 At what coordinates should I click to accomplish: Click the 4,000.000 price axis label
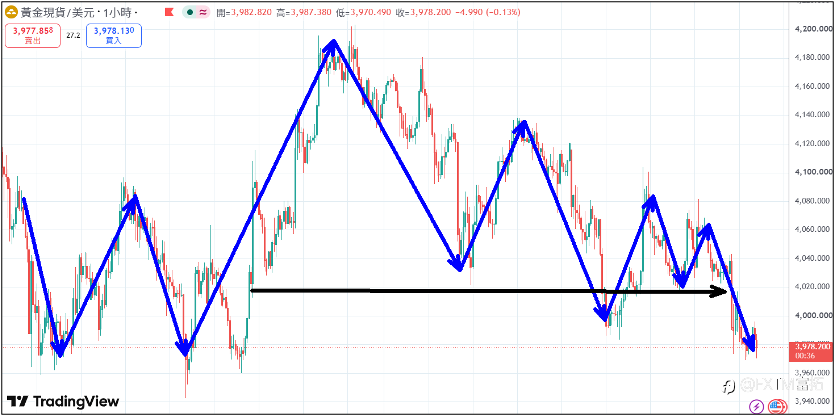[x=812, y=316]
